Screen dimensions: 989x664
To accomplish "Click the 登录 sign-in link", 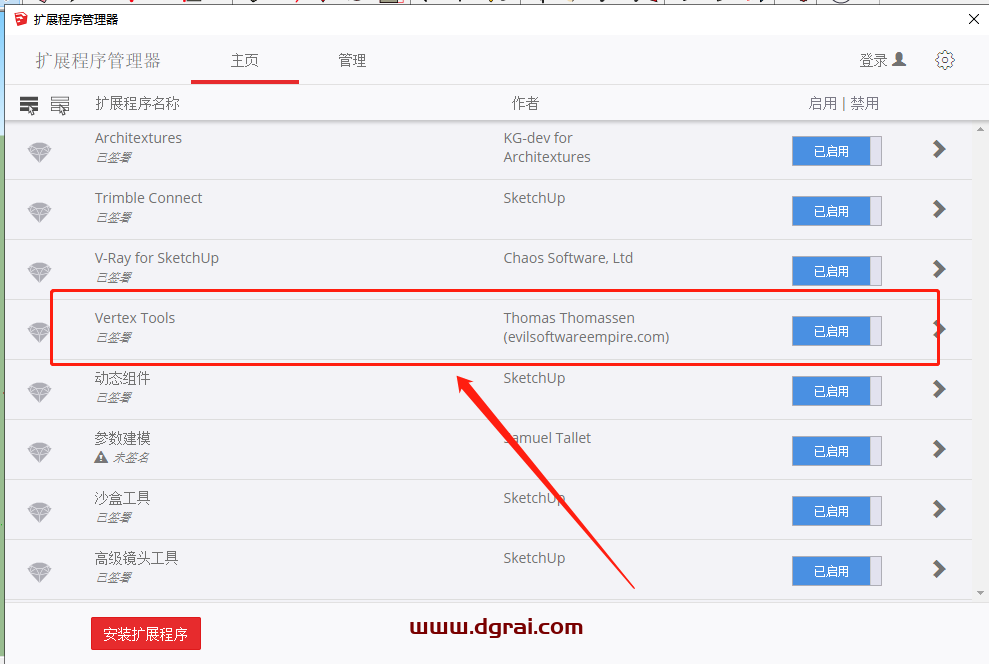I will 882,60.
